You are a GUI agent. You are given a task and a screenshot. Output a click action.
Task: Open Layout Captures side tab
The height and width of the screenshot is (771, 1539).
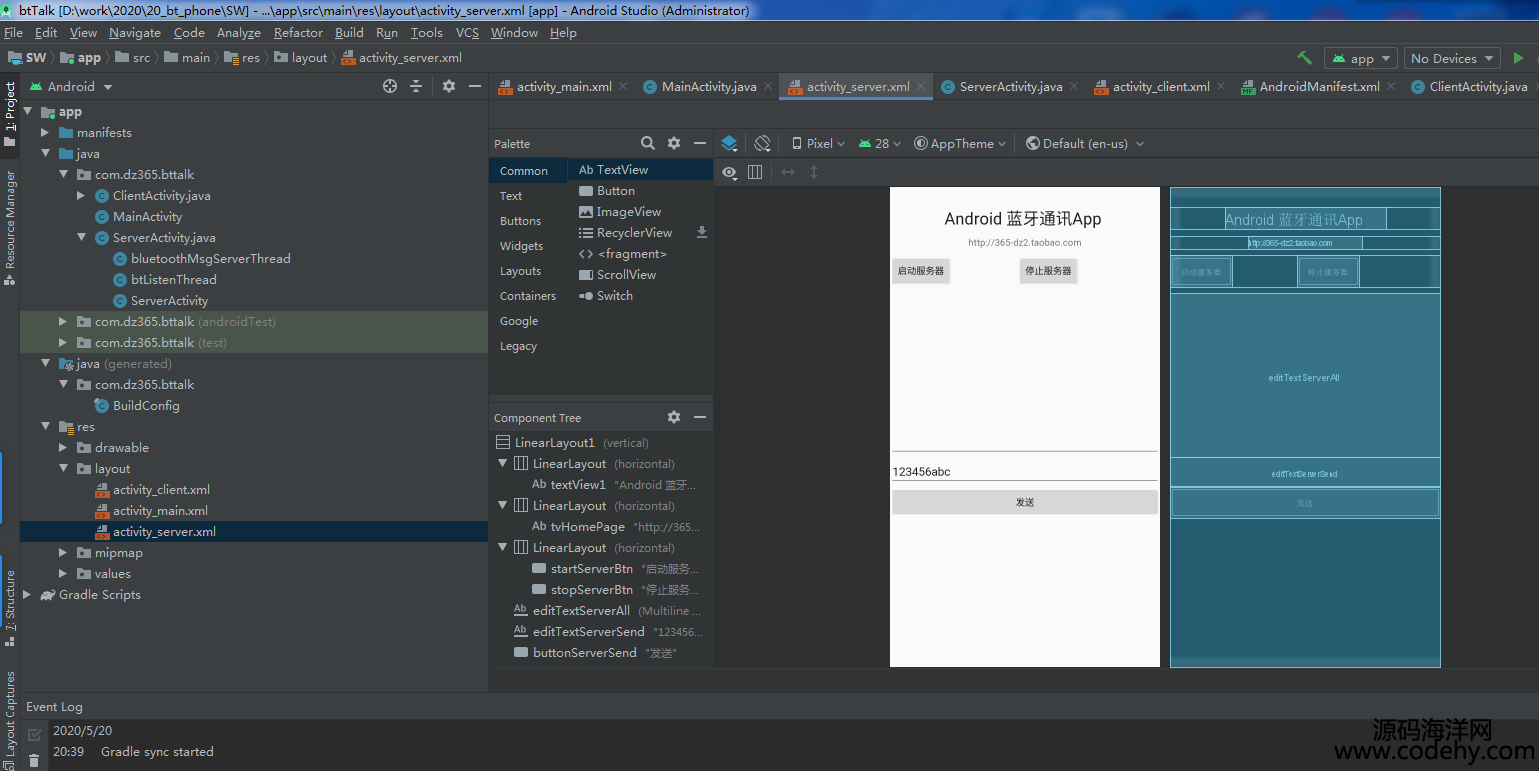(x=10, y=720)
